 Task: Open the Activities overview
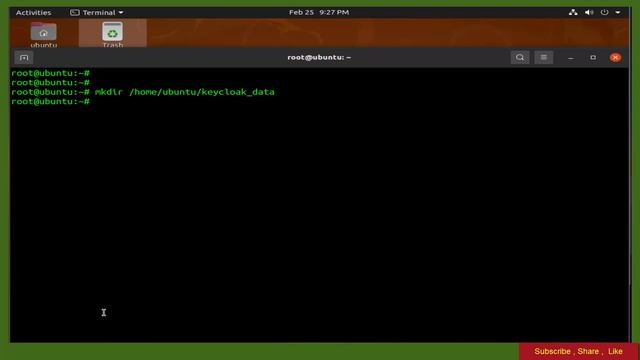(x=33, y=13)
